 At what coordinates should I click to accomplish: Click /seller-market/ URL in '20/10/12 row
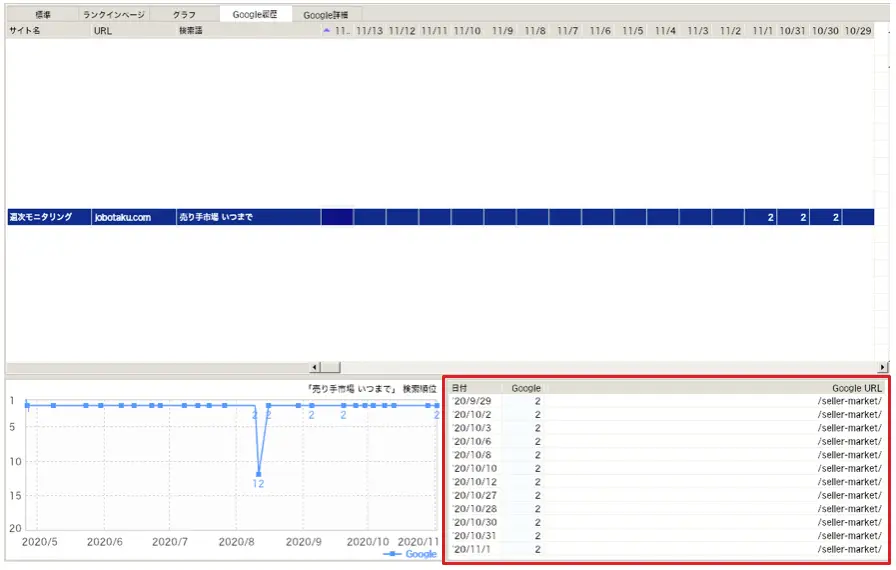click(x=850, y=482)
